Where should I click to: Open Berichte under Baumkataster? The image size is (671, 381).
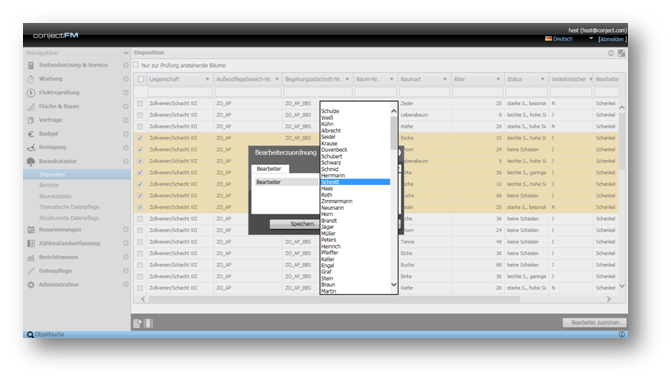(49, 185)
